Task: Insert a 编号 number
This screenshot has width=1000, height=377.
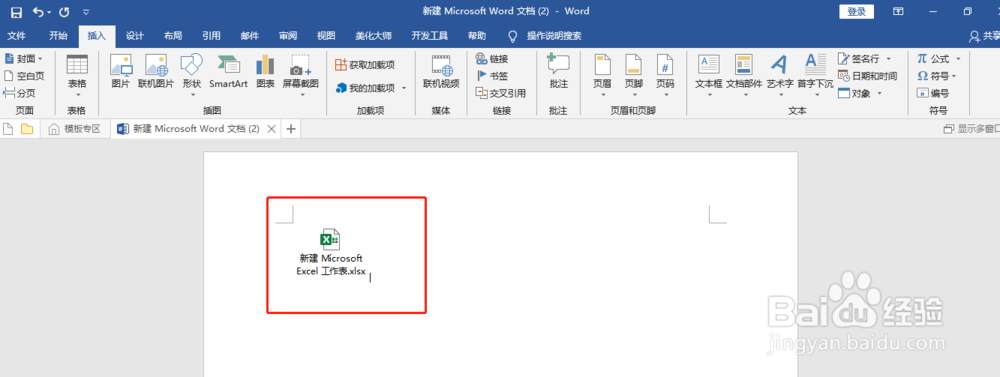Action: 932,93
